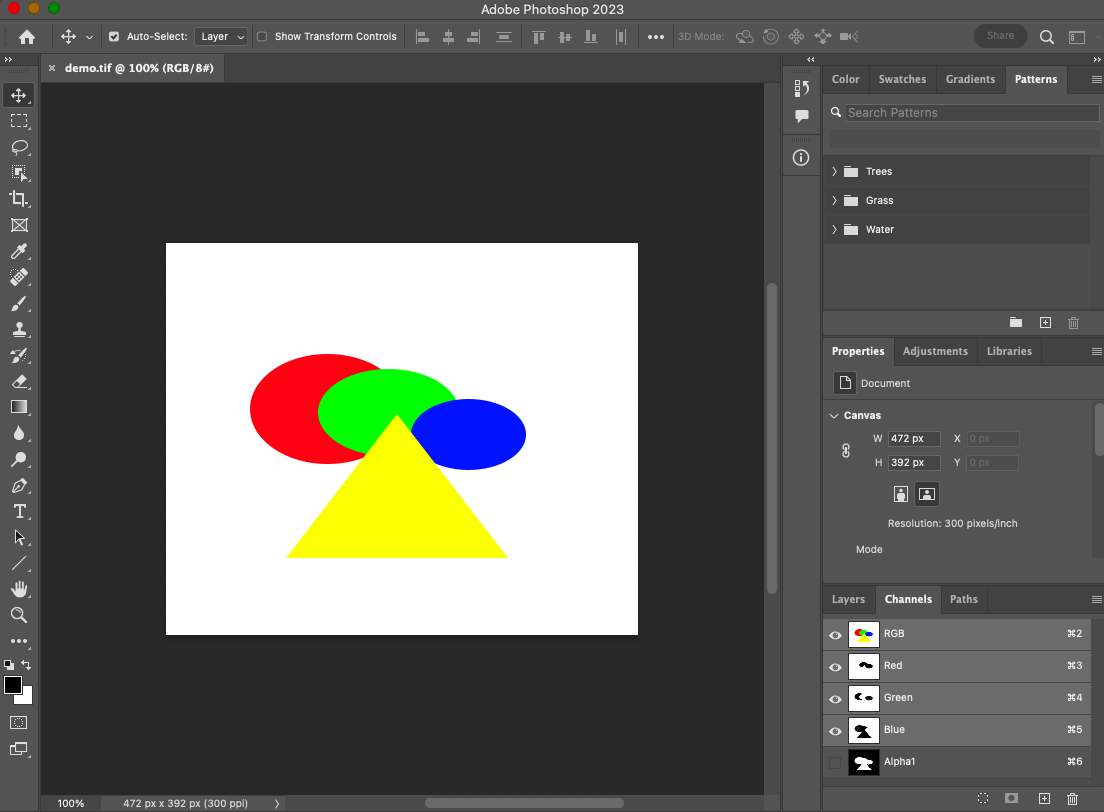Viewport: 1104px width, 812px height.
Task: Select the Eyedropper tool
Action: [x=19, y=251]
